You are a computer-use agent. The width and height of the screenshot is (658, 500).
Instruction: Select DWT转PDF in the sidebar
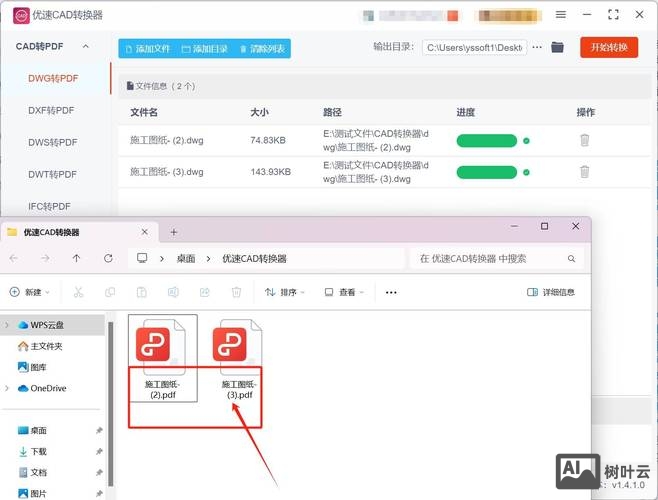coord(52,174)
